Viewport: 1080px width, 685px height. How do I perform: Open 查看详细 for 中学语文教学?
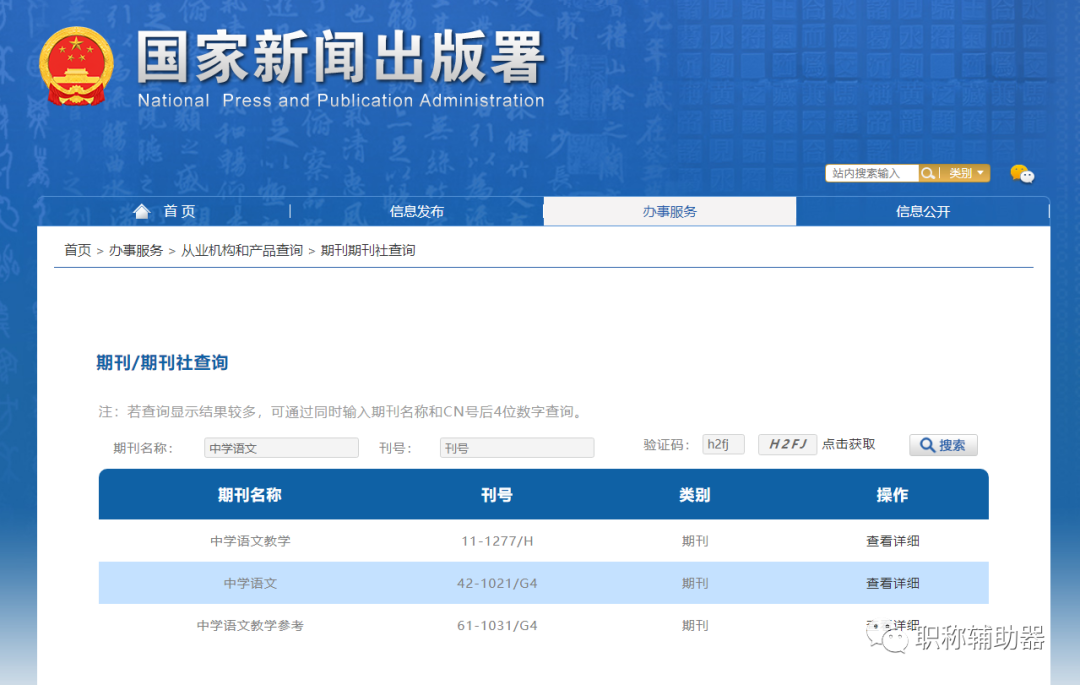(x=891, y=539)
